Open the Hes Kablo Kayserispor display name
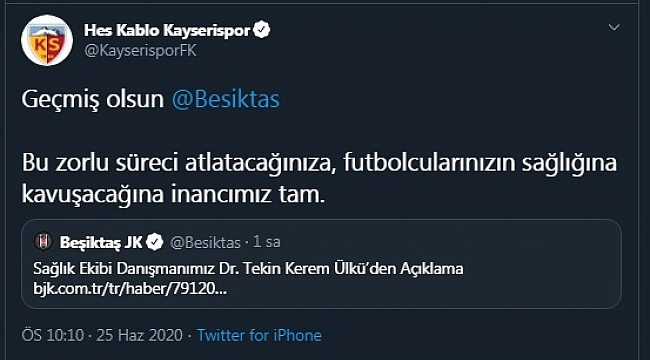 tap(167, 30)
